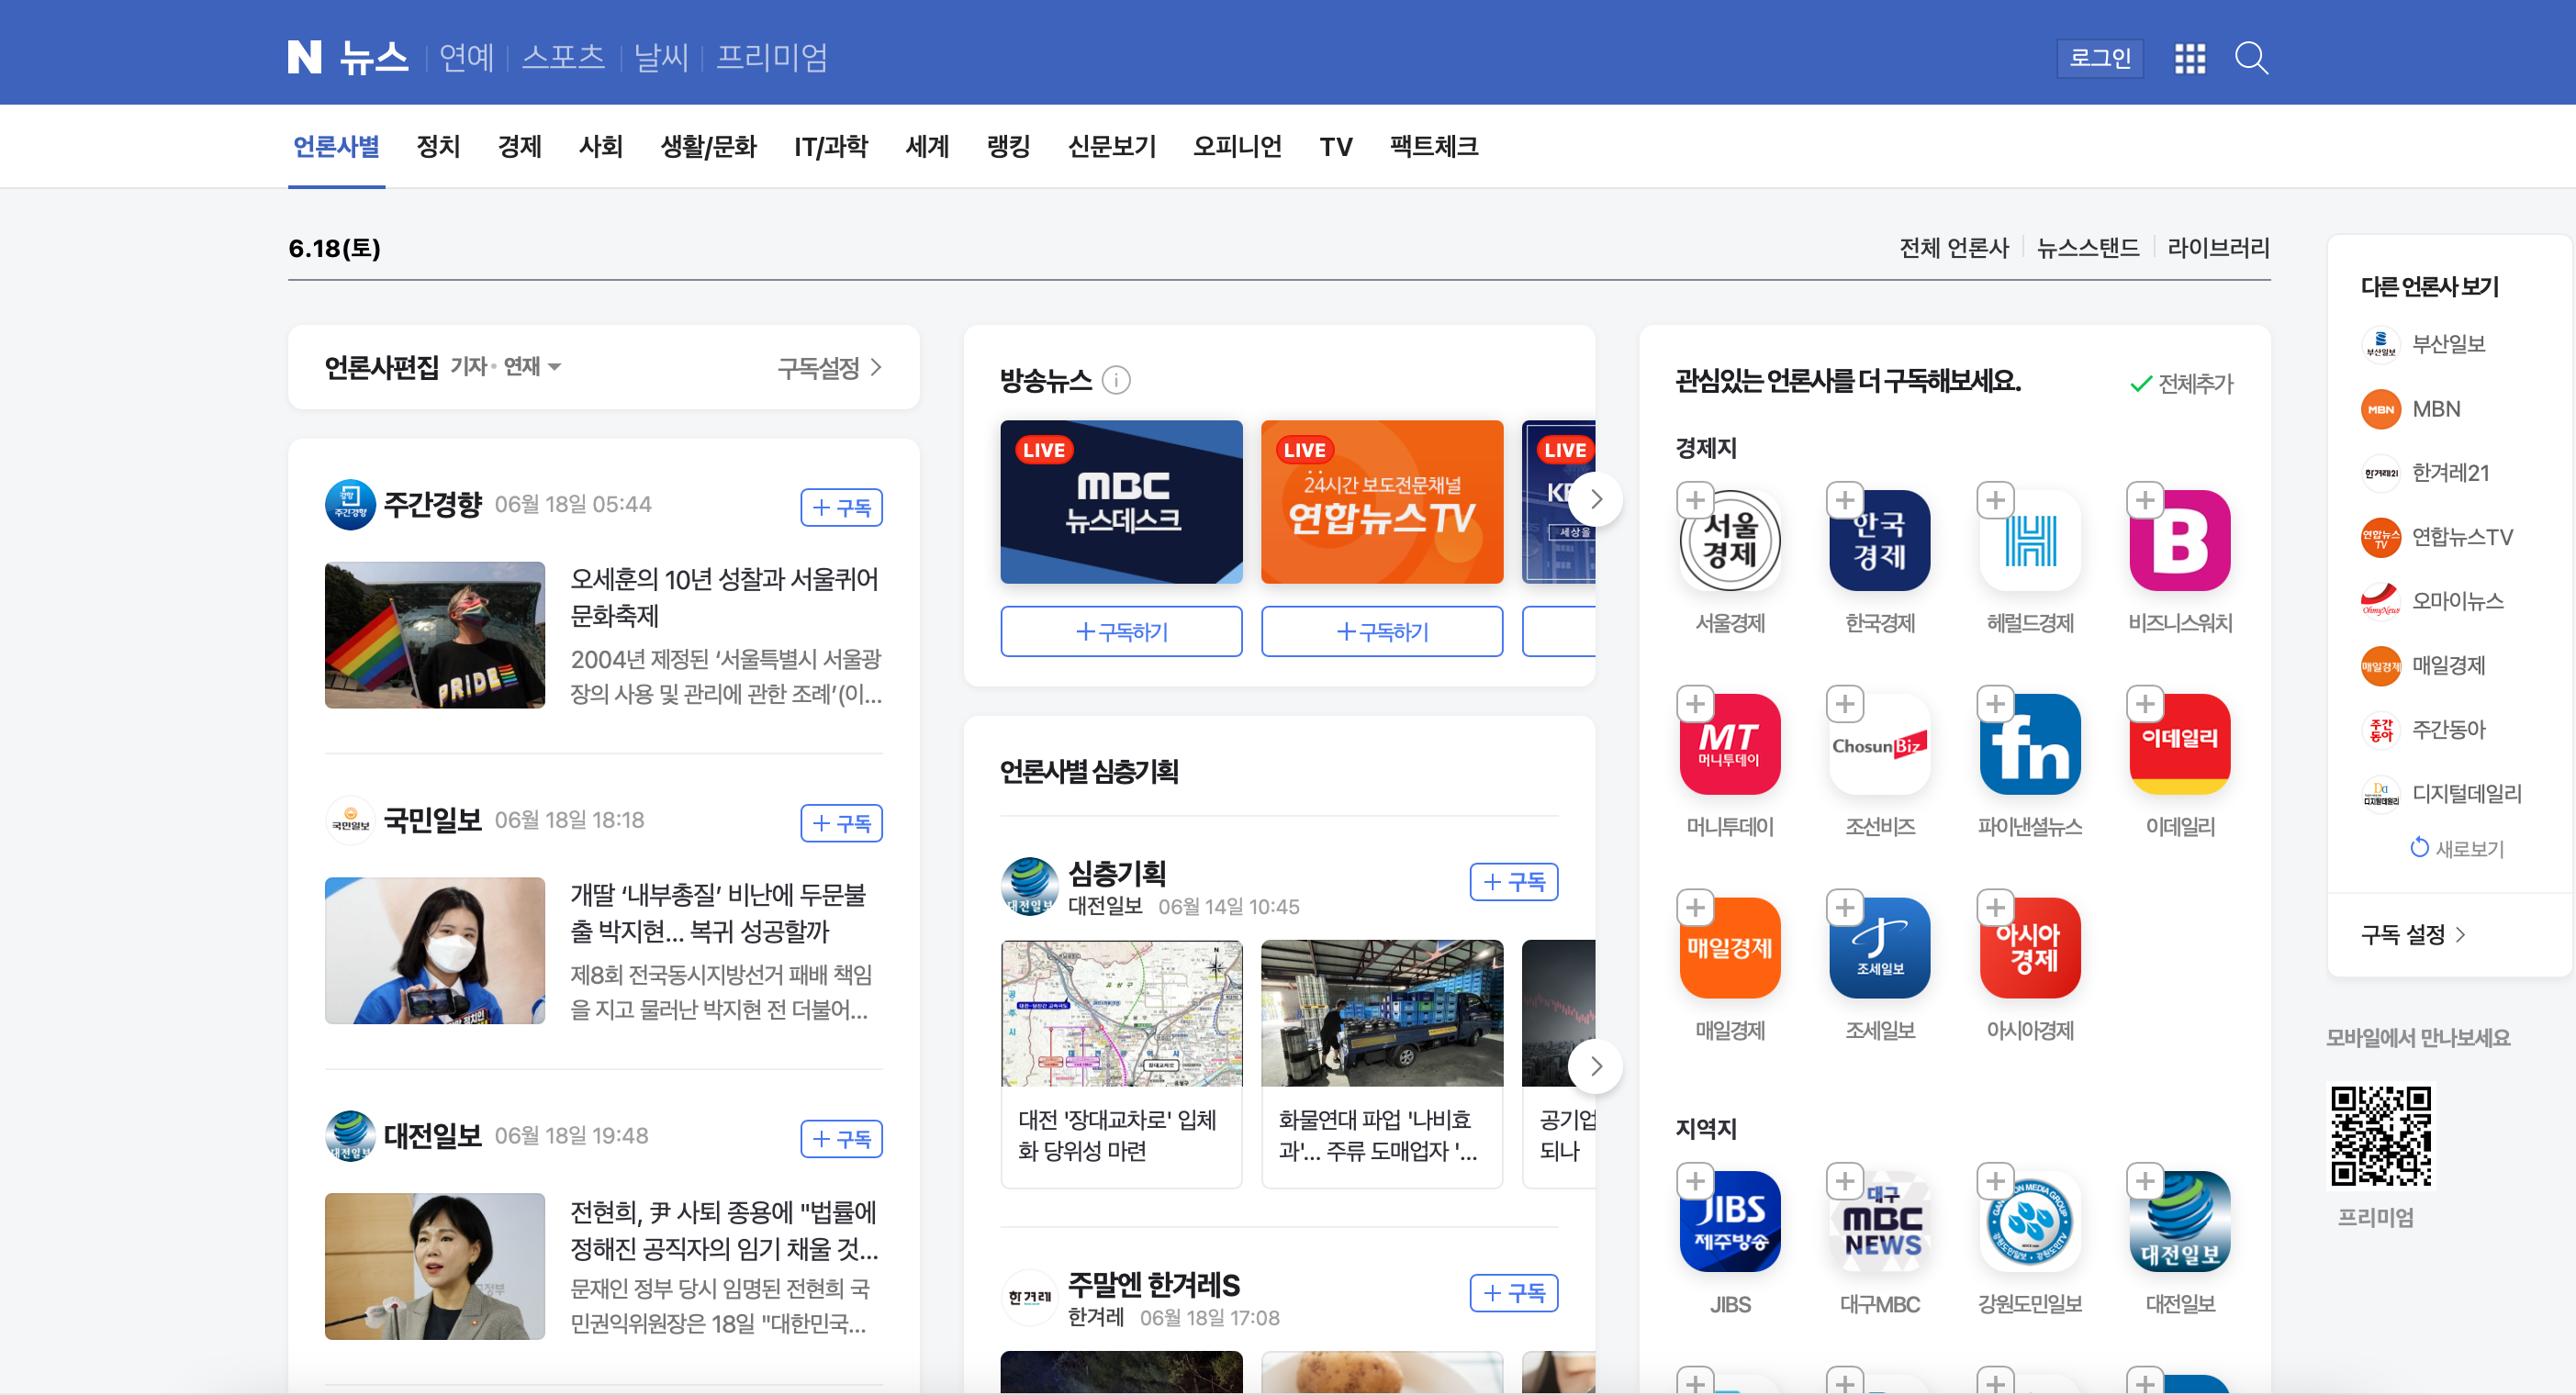Open 대전 '장대교차로' map article card
The height and width of the screenshot is (1395, 2576).
[x=1121, y=1064]
